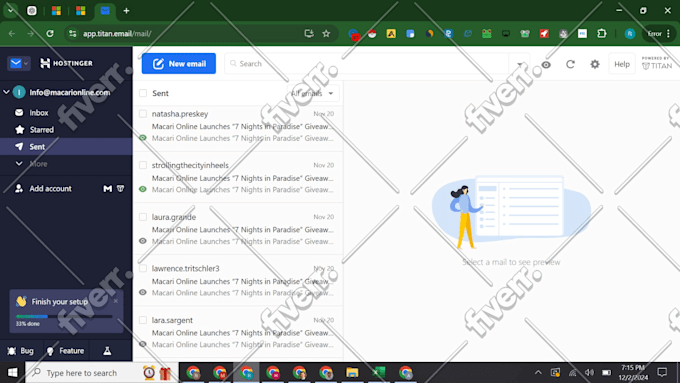Switch to the second Microsoft tab
This screenshot has width=680, height=383.
pyautogui.click(x=81, y=11)
